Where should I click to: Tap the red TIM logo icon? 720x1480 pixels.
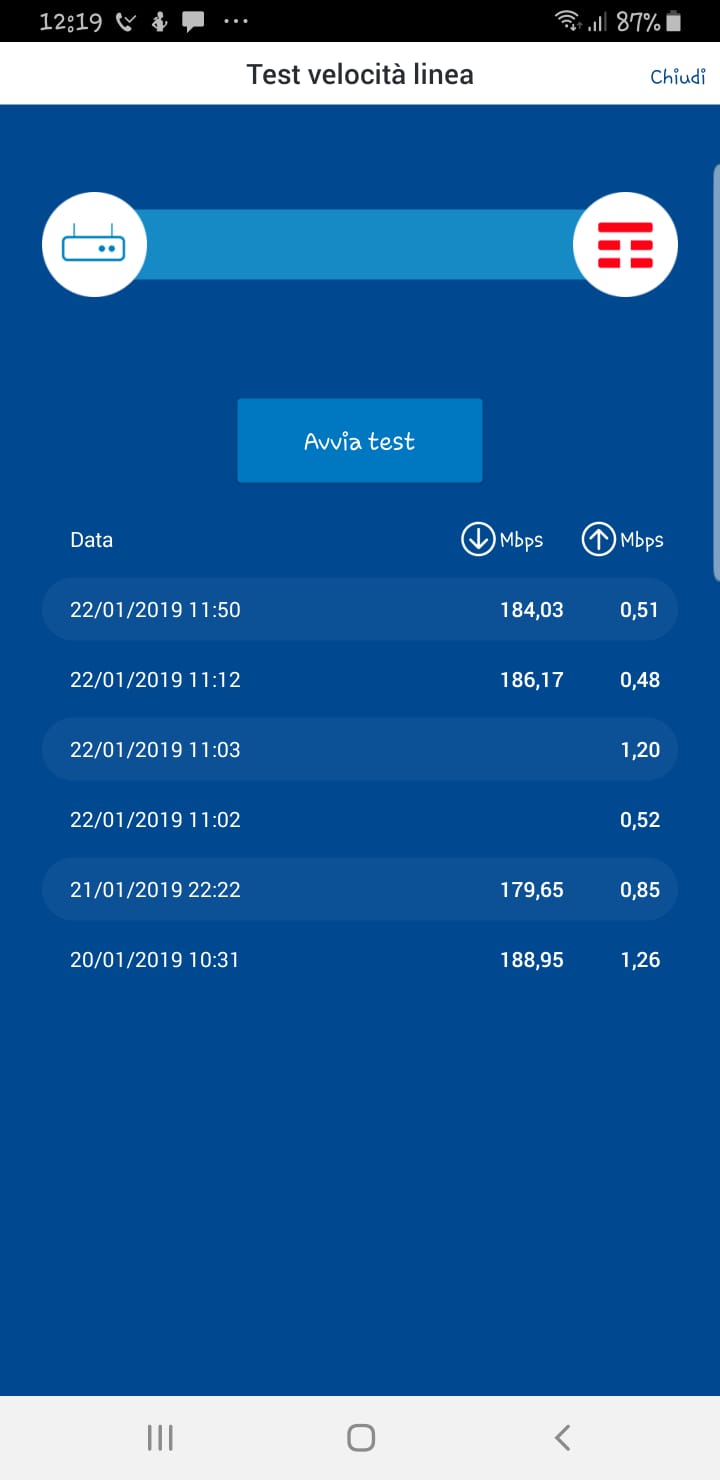(x=625, y=245)
